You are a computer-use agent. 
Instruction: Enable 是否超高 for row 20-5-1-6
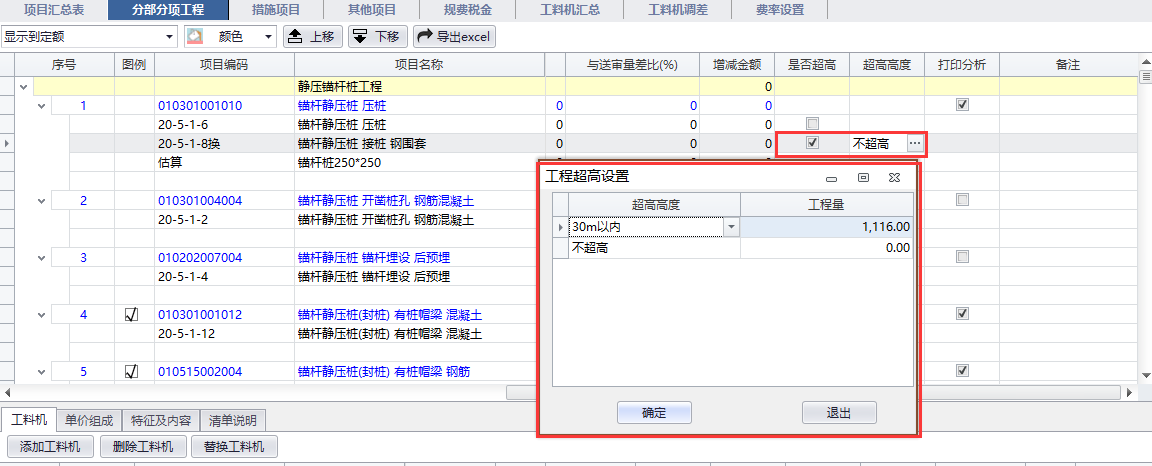(x=812, y=124)
